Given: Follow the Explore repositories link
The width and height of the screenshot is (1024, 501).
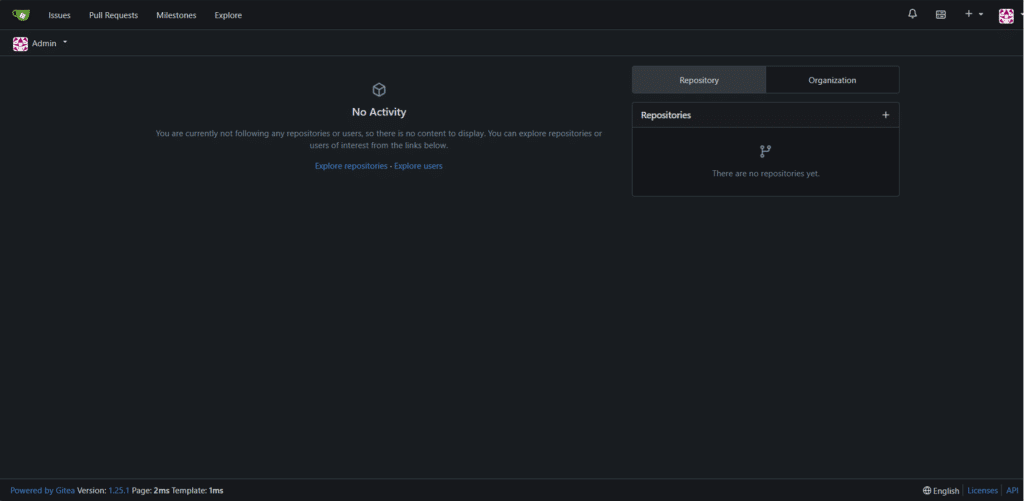Looking at the screenshot, I should coord(351,166).
